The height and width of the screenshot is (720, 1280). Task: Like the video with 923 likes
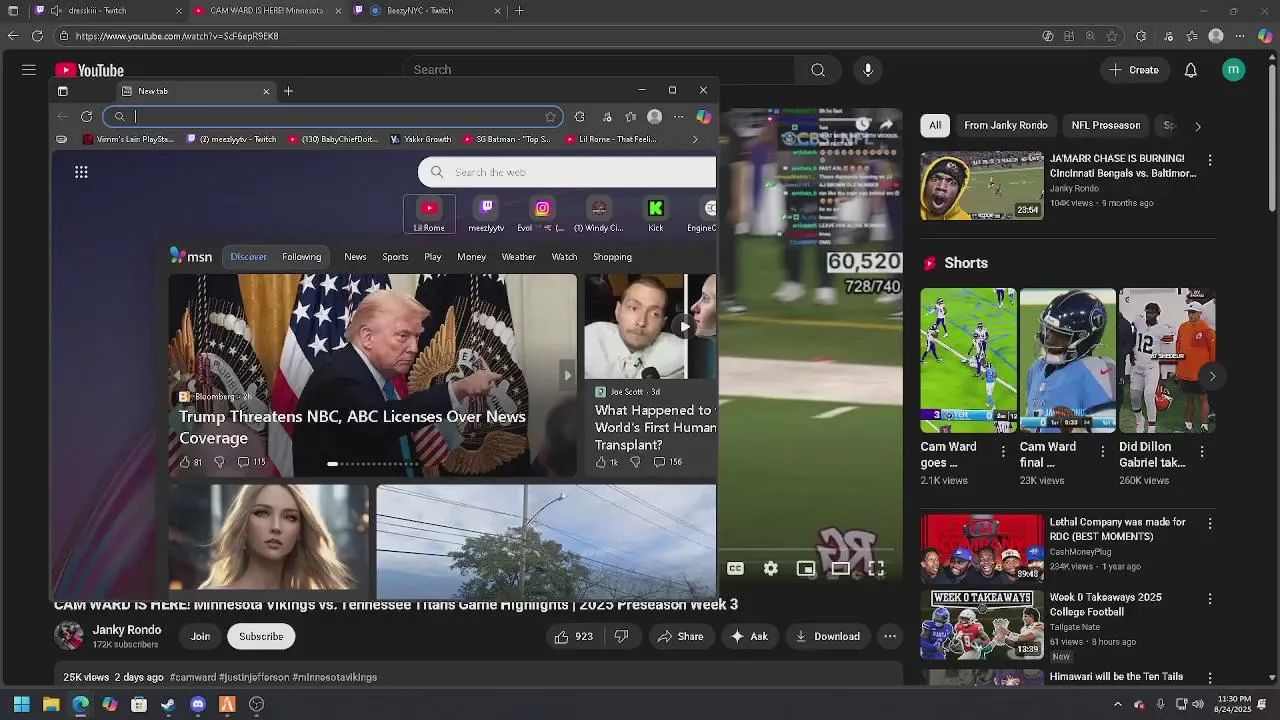(x=574, y=636)
